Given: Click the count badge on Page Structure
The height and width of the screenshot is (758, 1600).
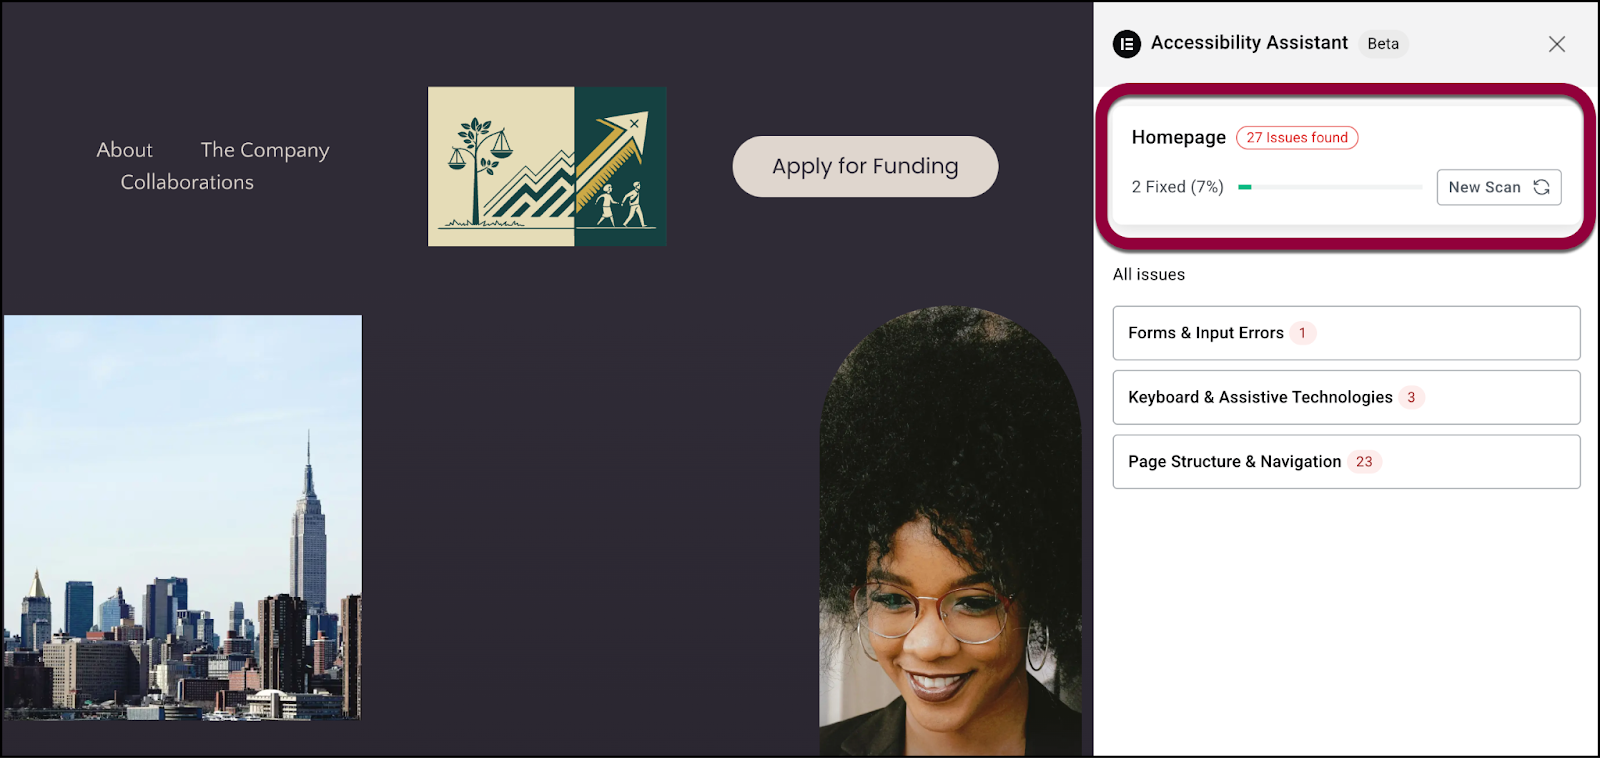Looking at the screenshot, I should coord(1364,461).
